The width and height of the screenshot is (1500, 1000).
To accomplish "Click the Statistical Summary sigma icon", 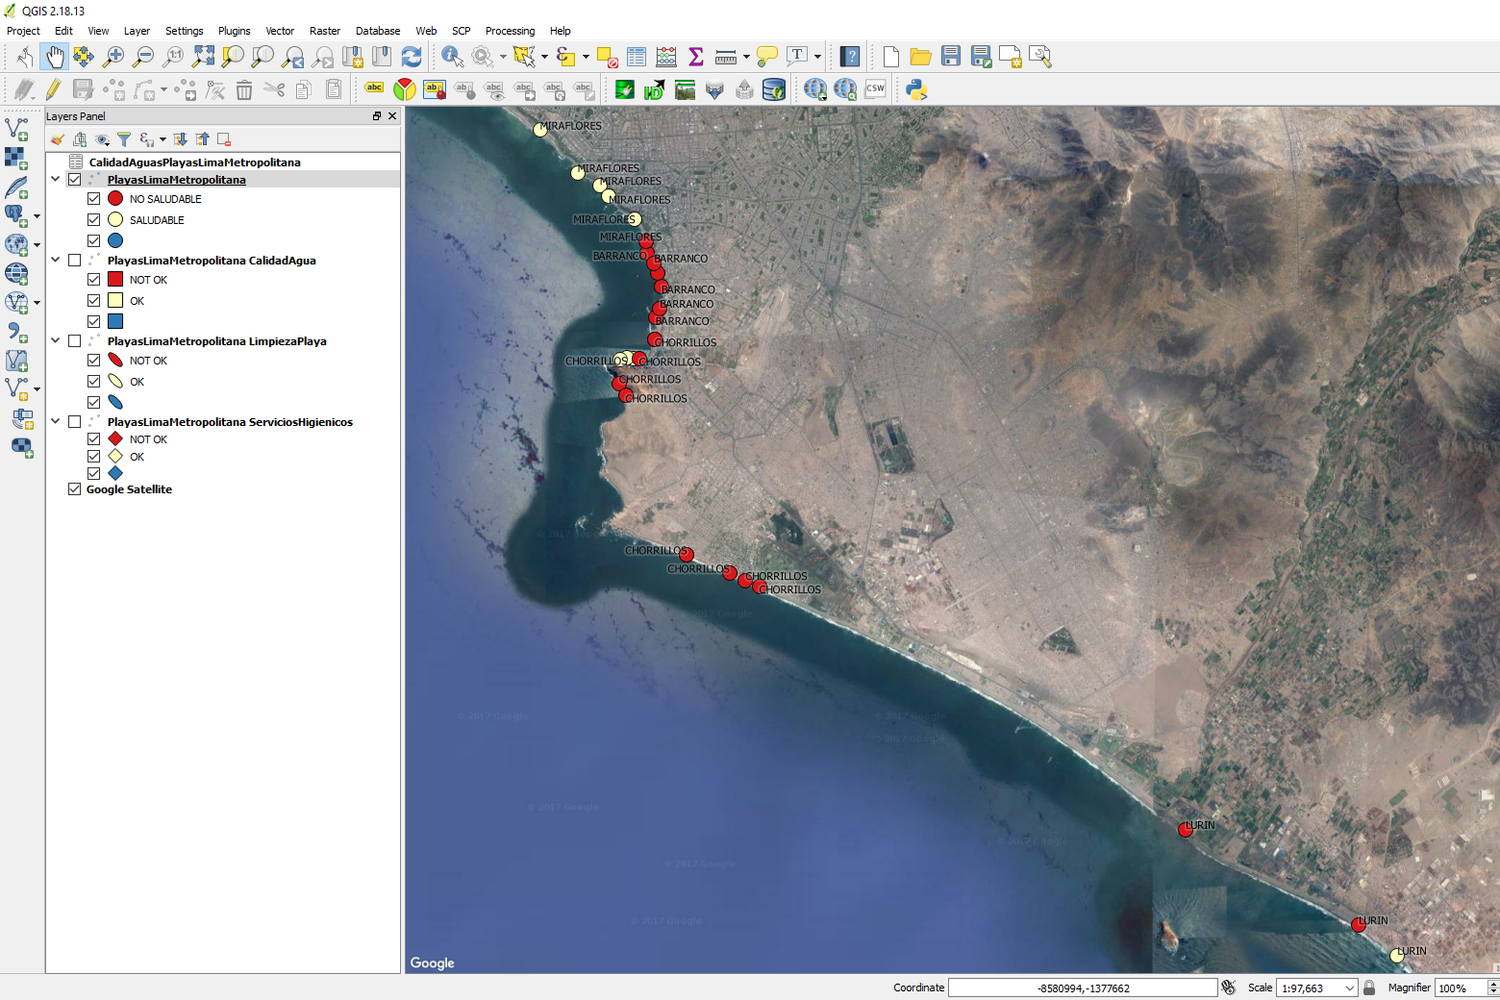I will coord(696,57).
